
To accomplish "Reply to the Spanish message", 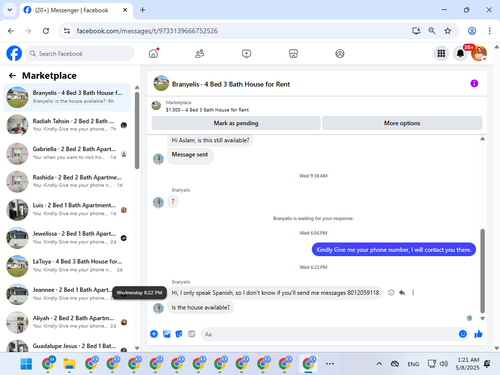I will pos(402,293).
